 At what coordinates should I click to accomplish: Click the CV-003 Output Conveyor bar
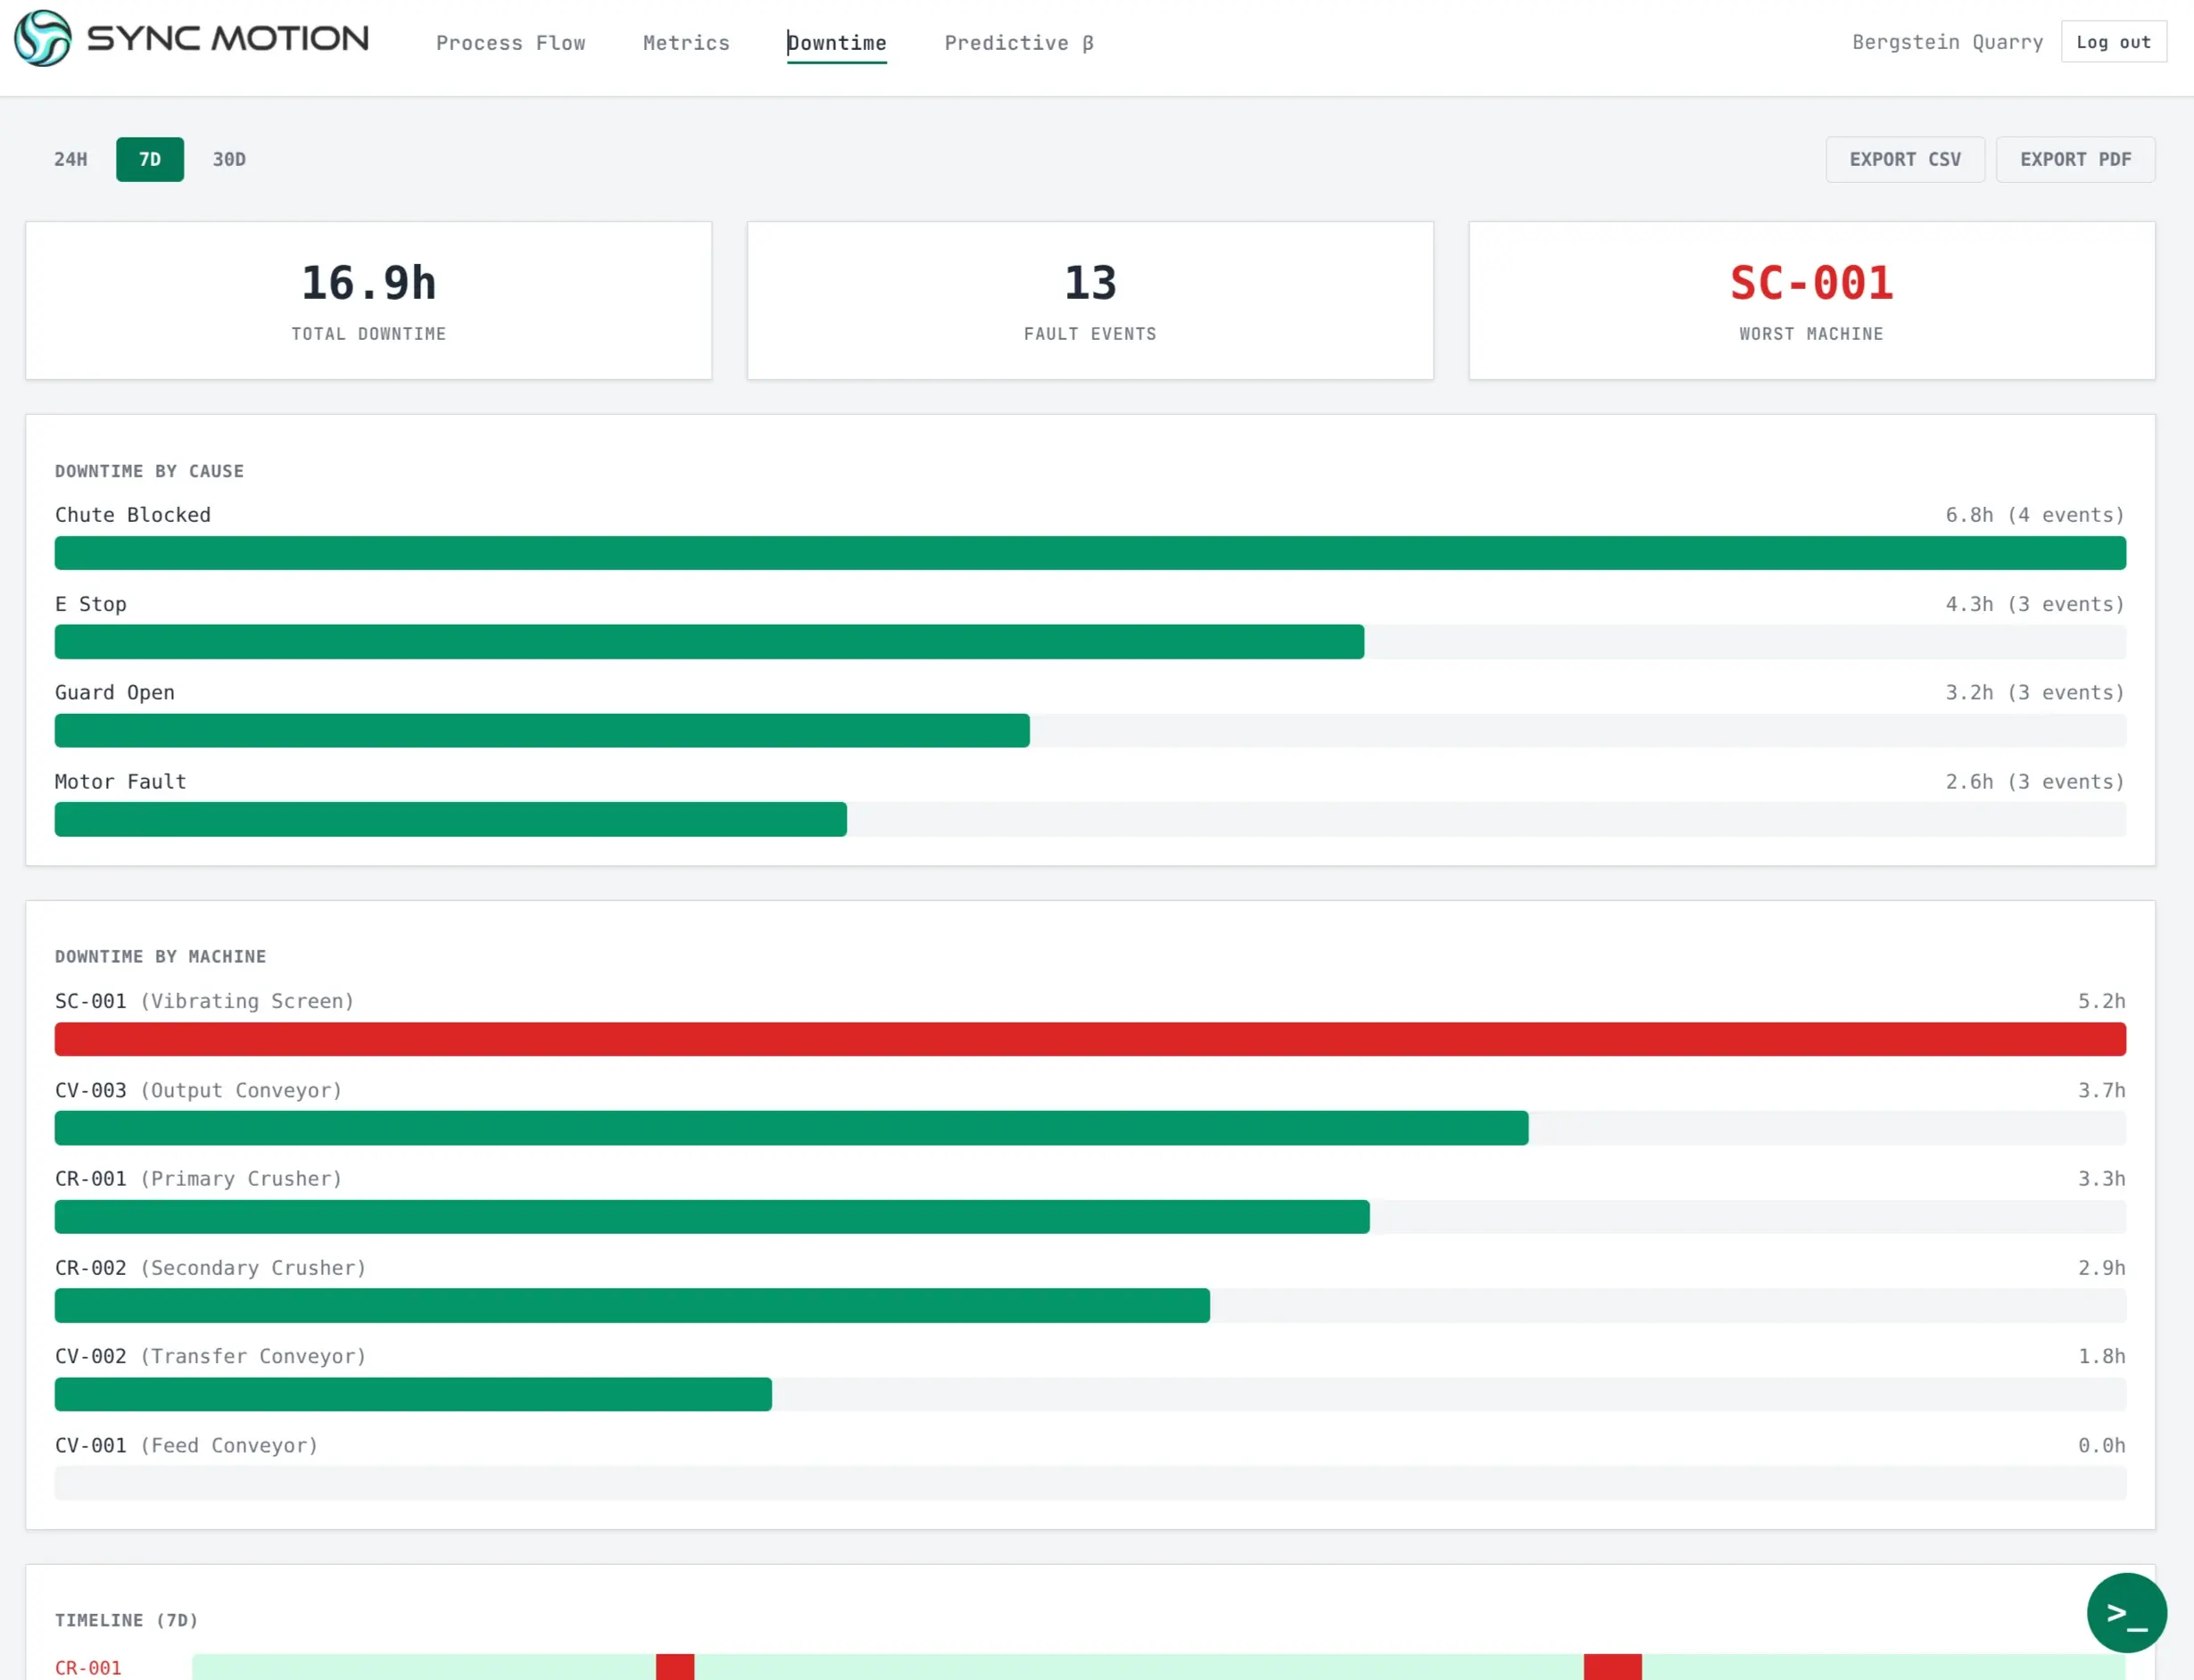click(x=791, y=1128)
